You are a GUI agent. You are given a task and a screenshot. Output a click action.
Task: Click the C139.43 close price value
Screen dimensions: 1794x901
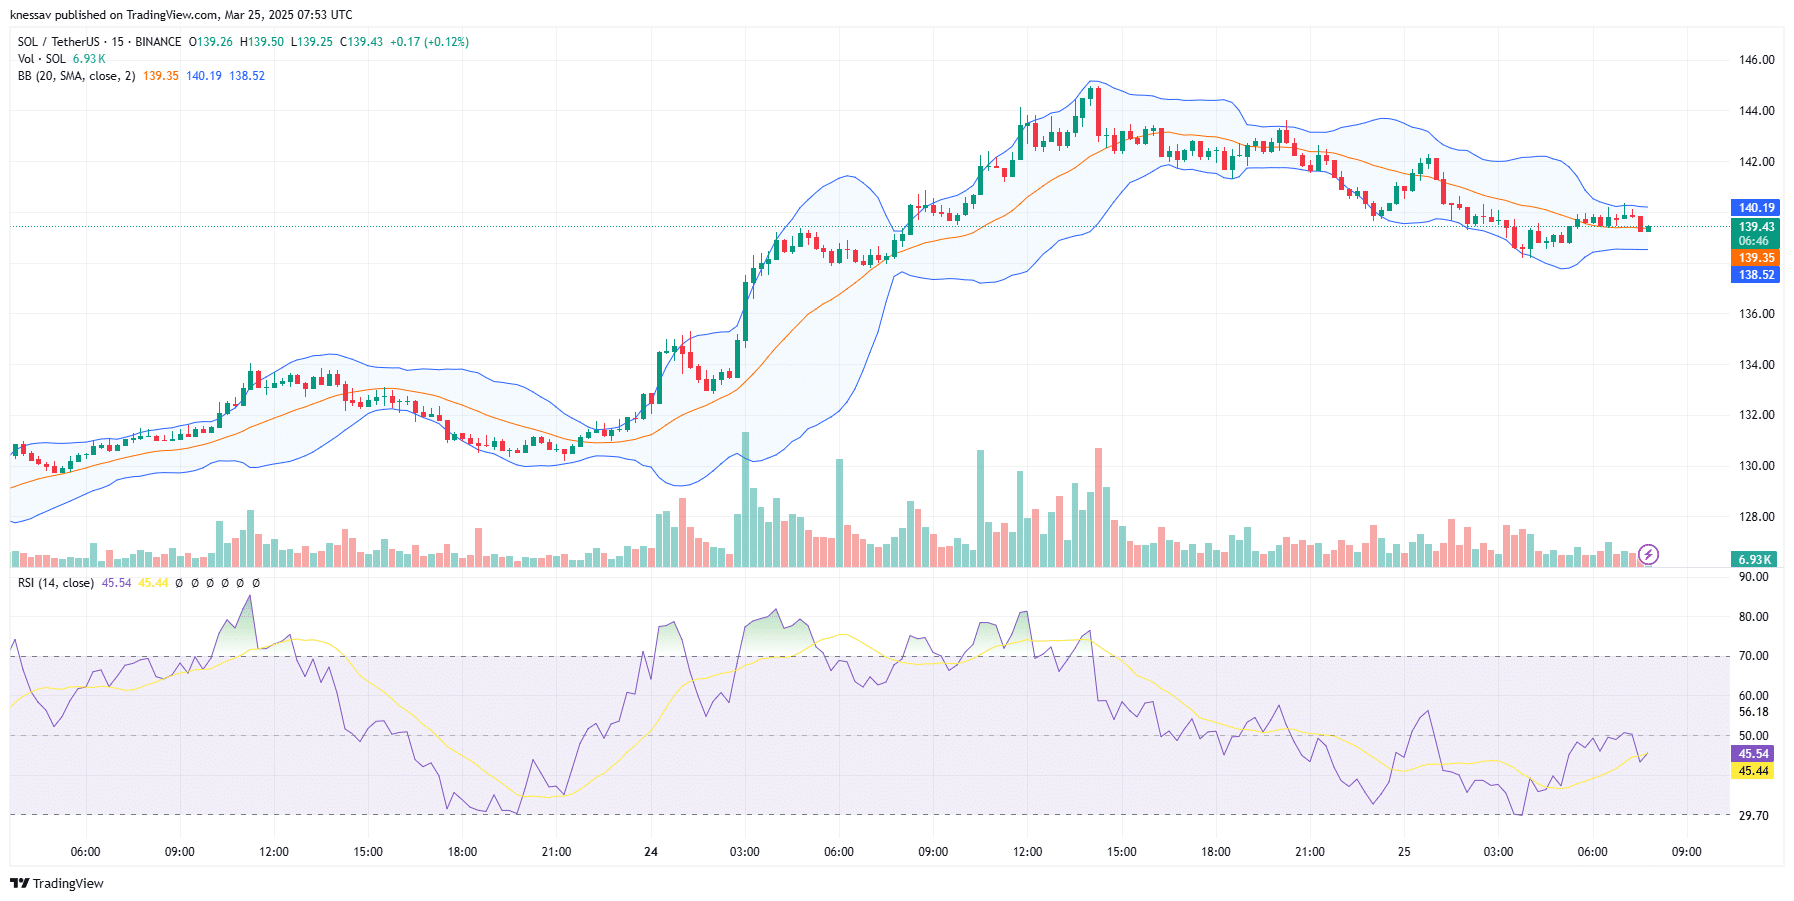point(362,42)
